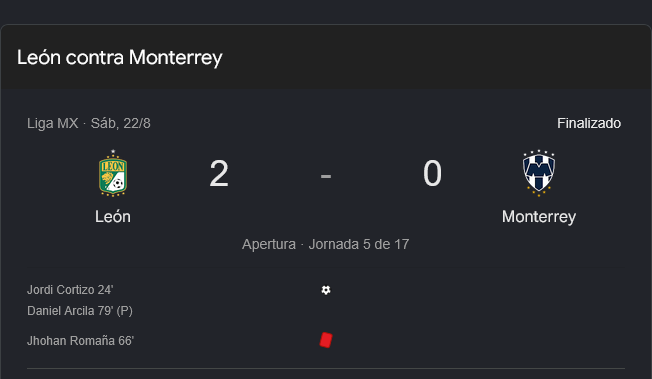Click the (P) penalty indicator
The width and height of the screenshot is (652, 379).
[124, 311]
